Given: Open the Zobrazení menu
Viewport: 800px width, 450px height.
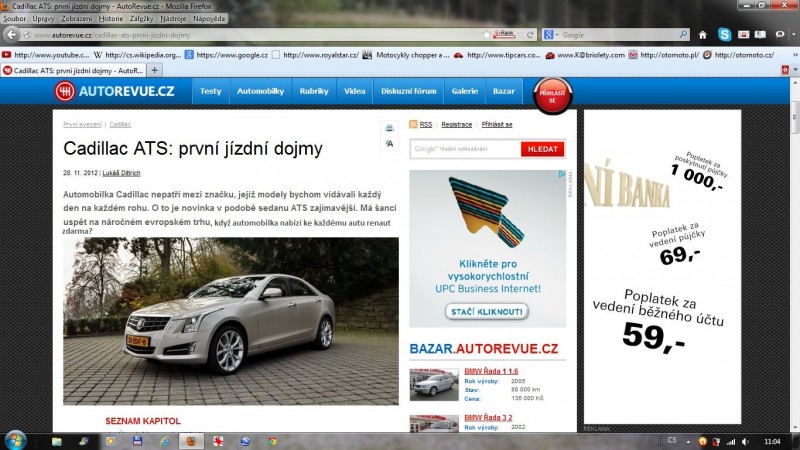Looking at the screenshot, I should coord(77,18).
